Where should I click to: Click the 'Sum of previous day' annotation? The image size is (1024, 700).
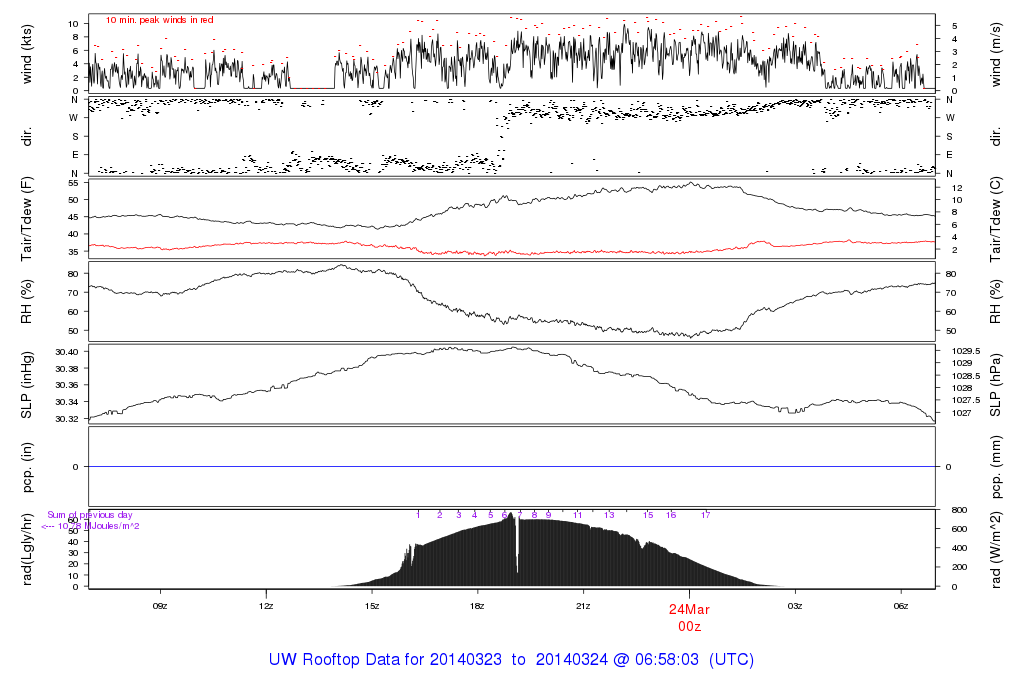pyautogui.click(x=90, y=515)
